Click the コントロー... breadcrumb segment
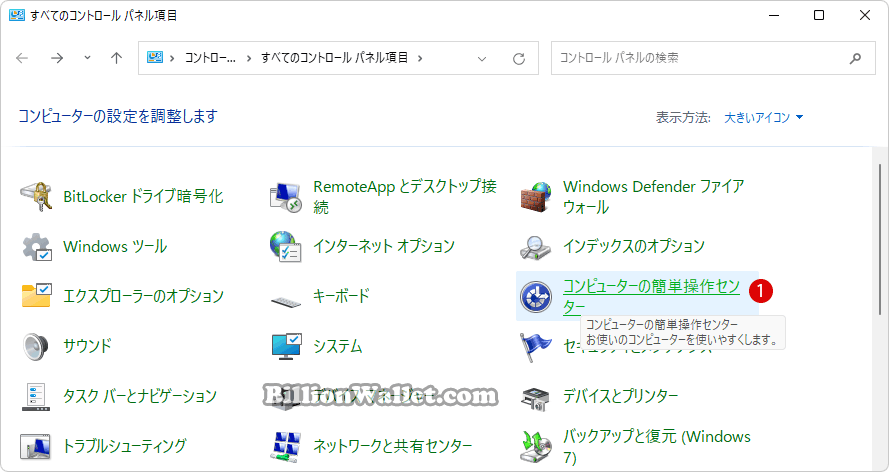Viewport: 889px width, 472px height. tap(210, 58)
